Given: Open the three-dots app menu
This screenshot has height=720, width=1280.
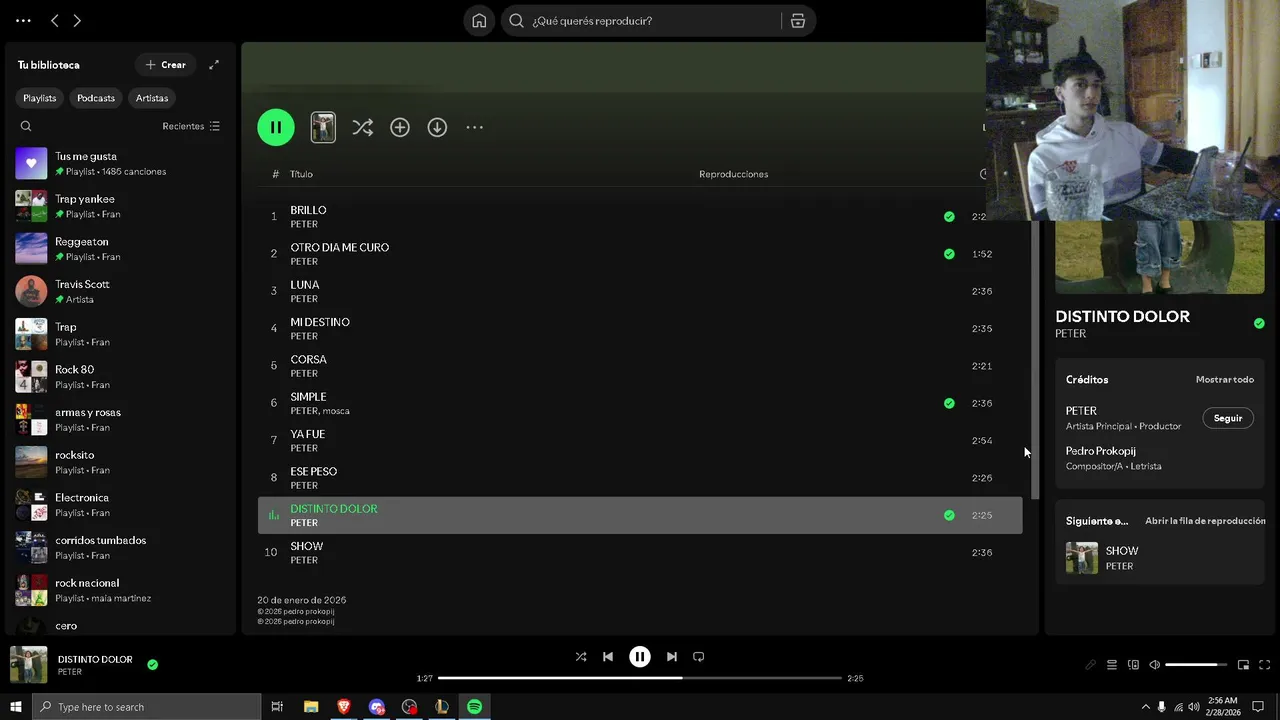Looking at the screenshot, I should click(x=23, y=20).
